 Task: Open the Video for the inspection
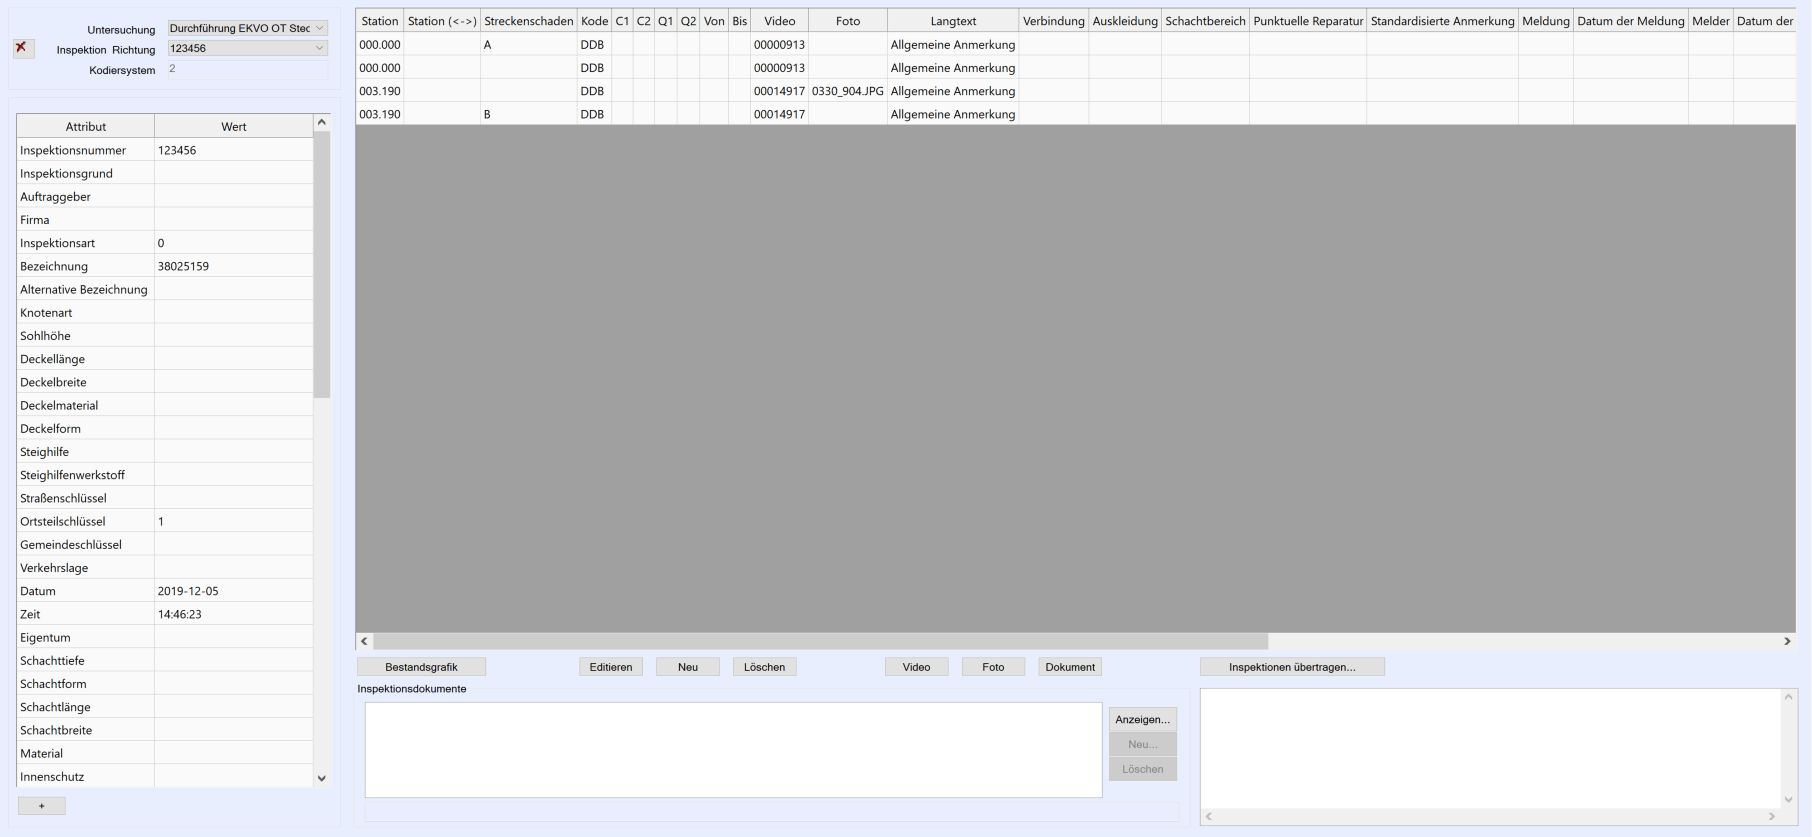916,667
